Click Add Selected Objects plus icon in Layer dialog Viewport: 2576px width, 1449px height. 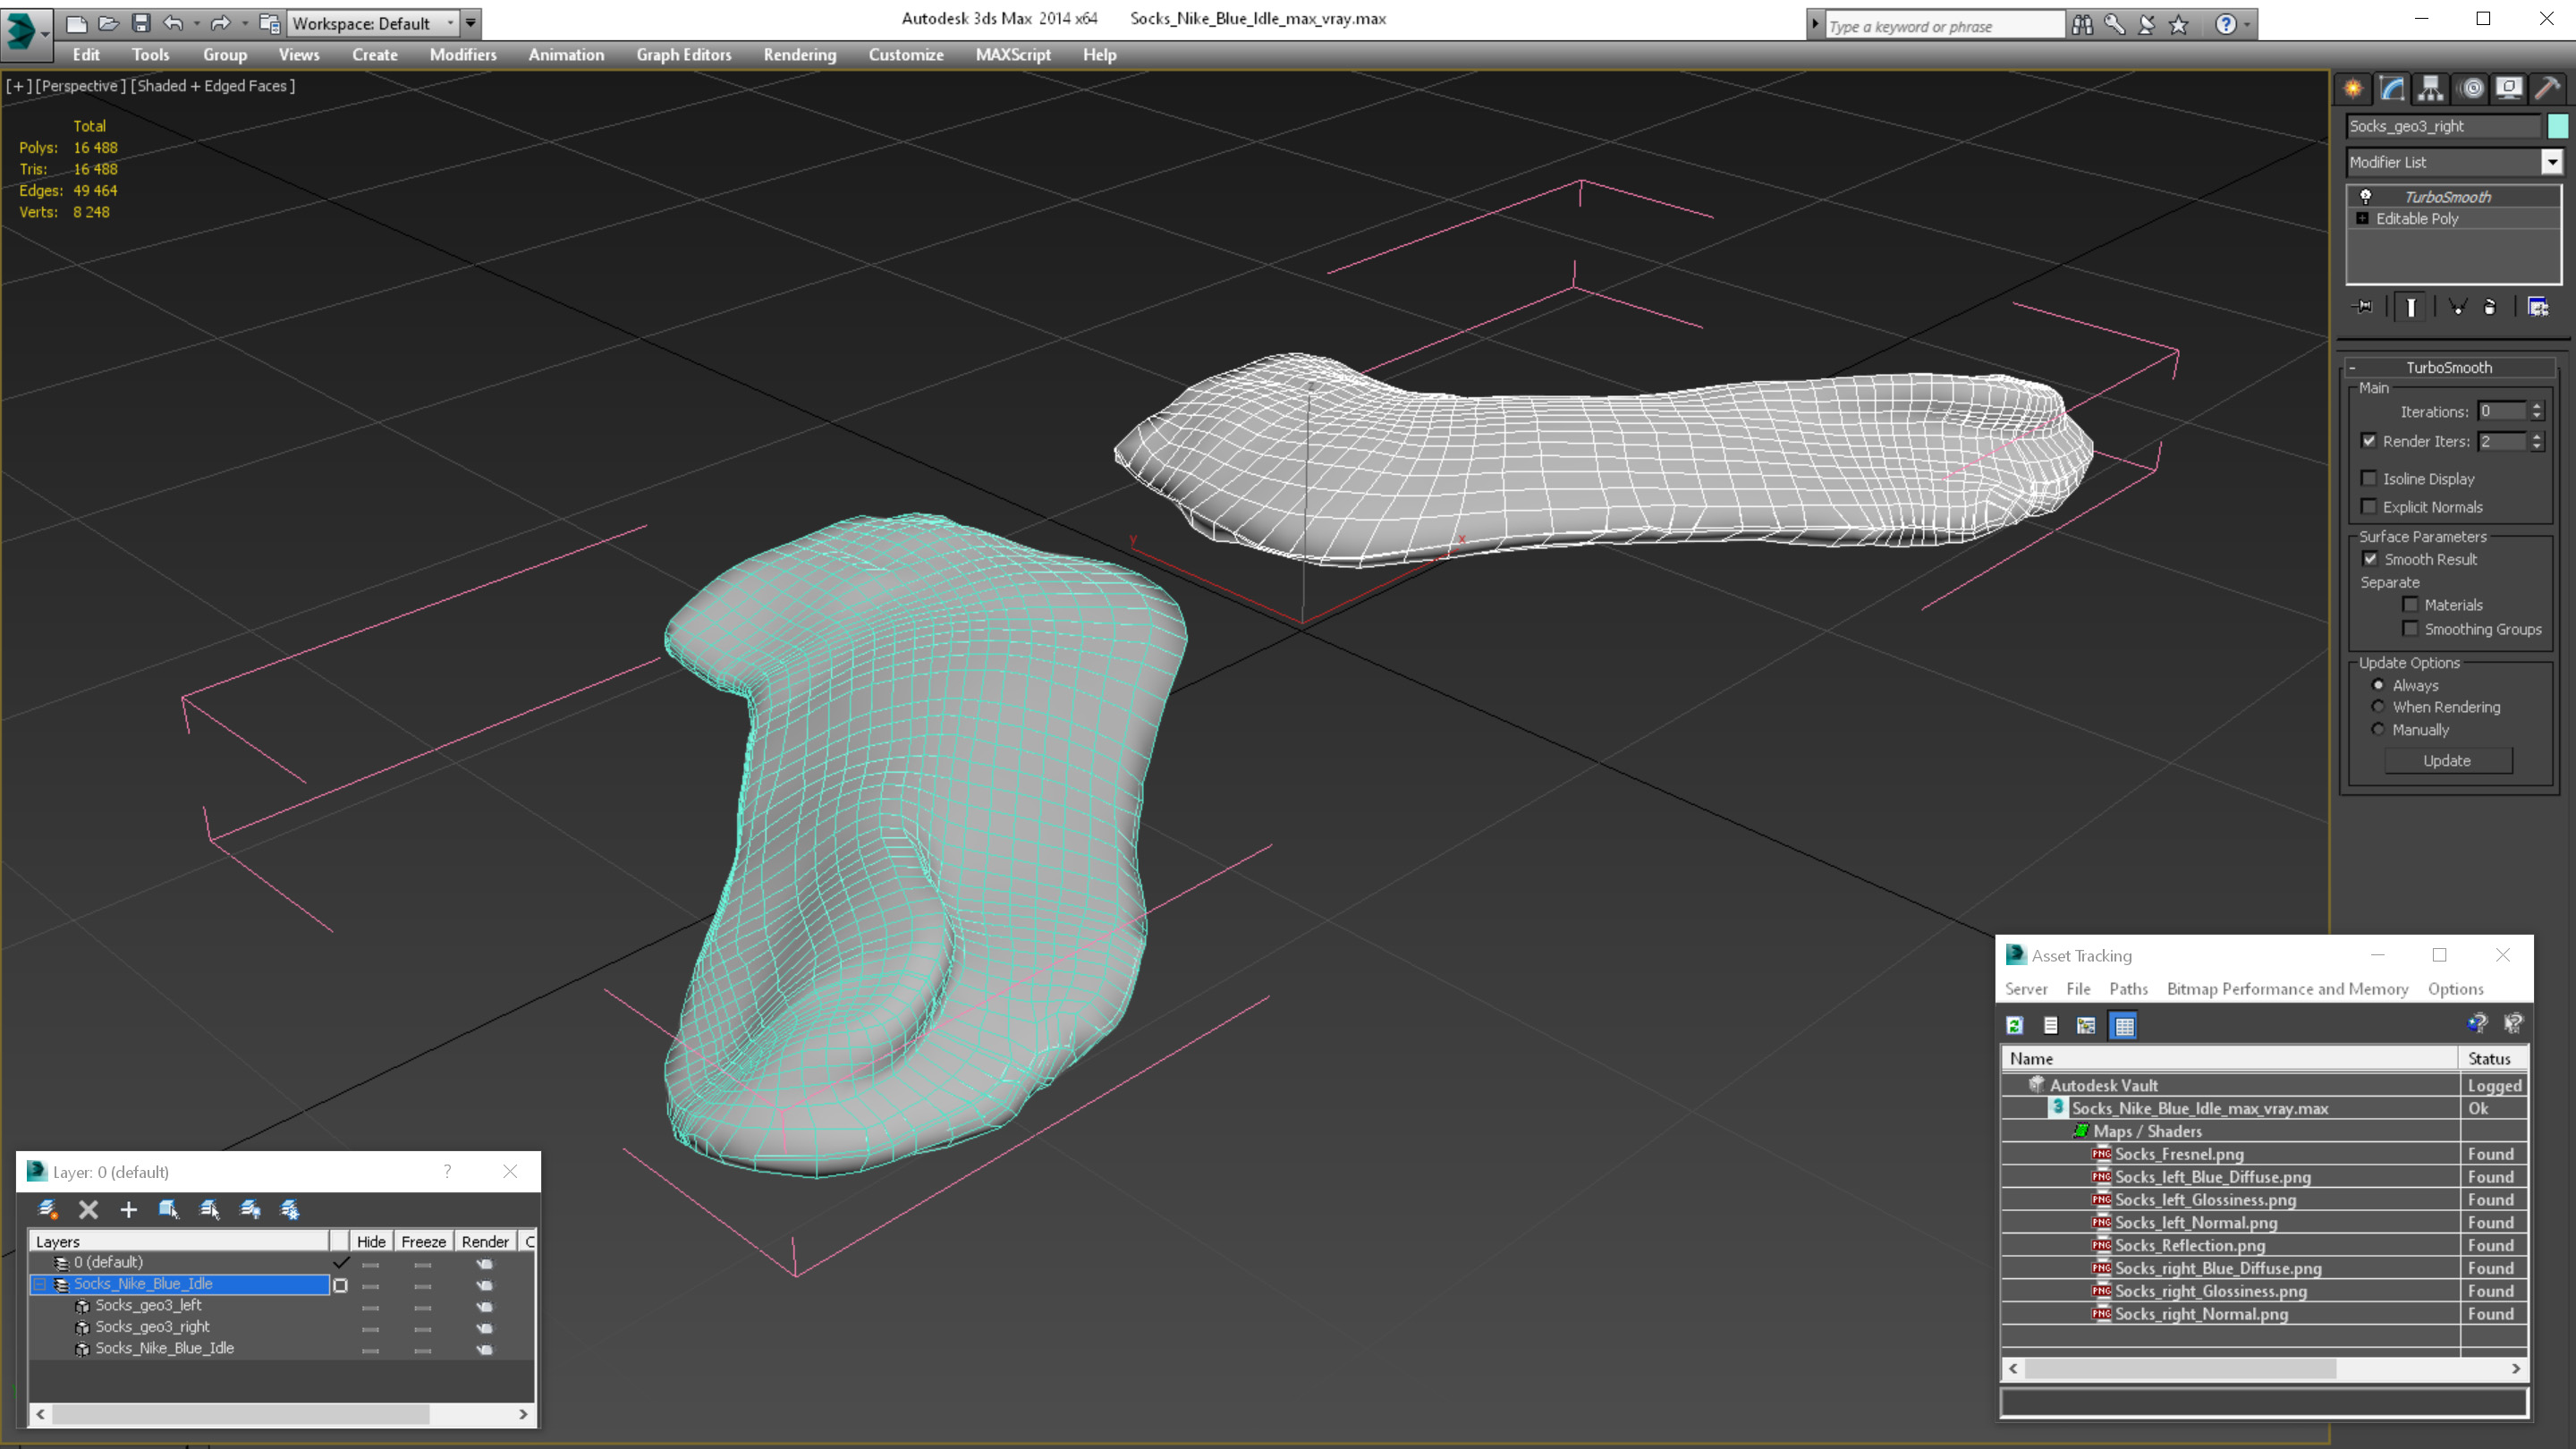click(128, 1210)
